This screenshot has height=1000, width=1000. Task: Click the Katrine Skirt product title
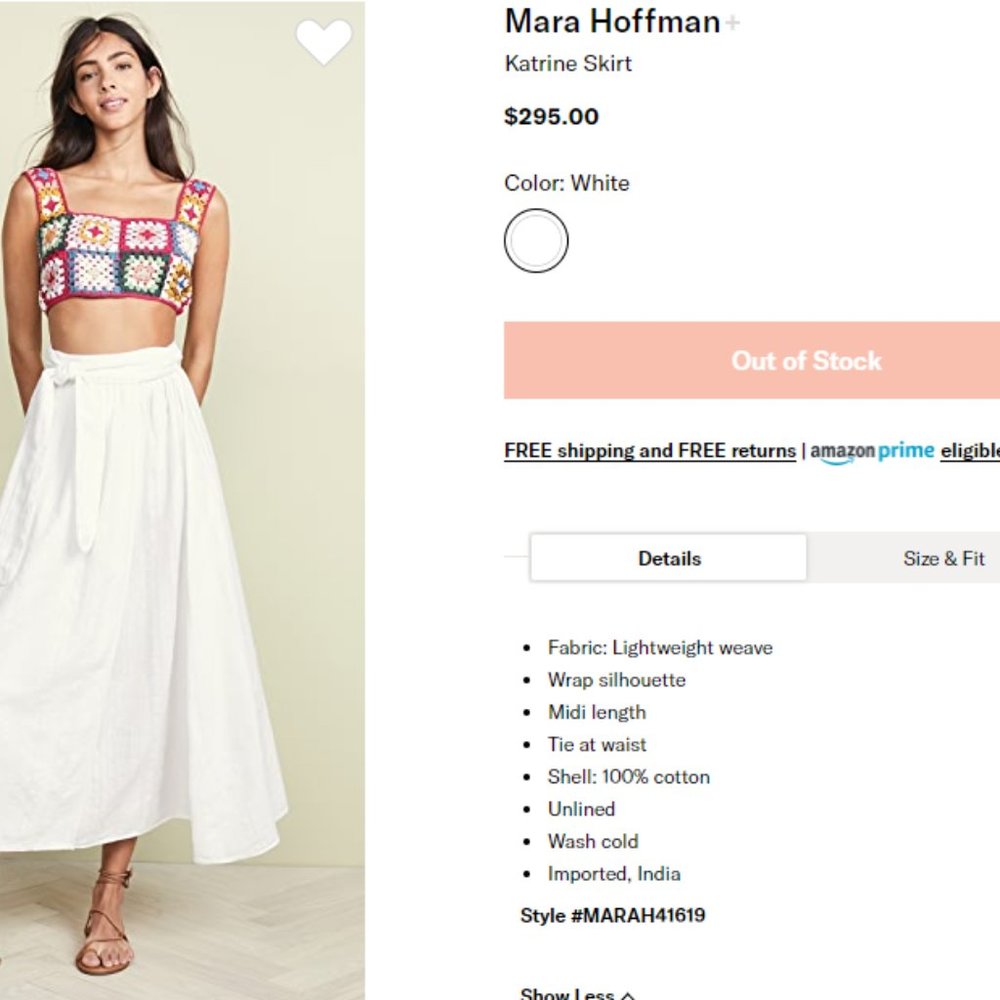(567, 64)
